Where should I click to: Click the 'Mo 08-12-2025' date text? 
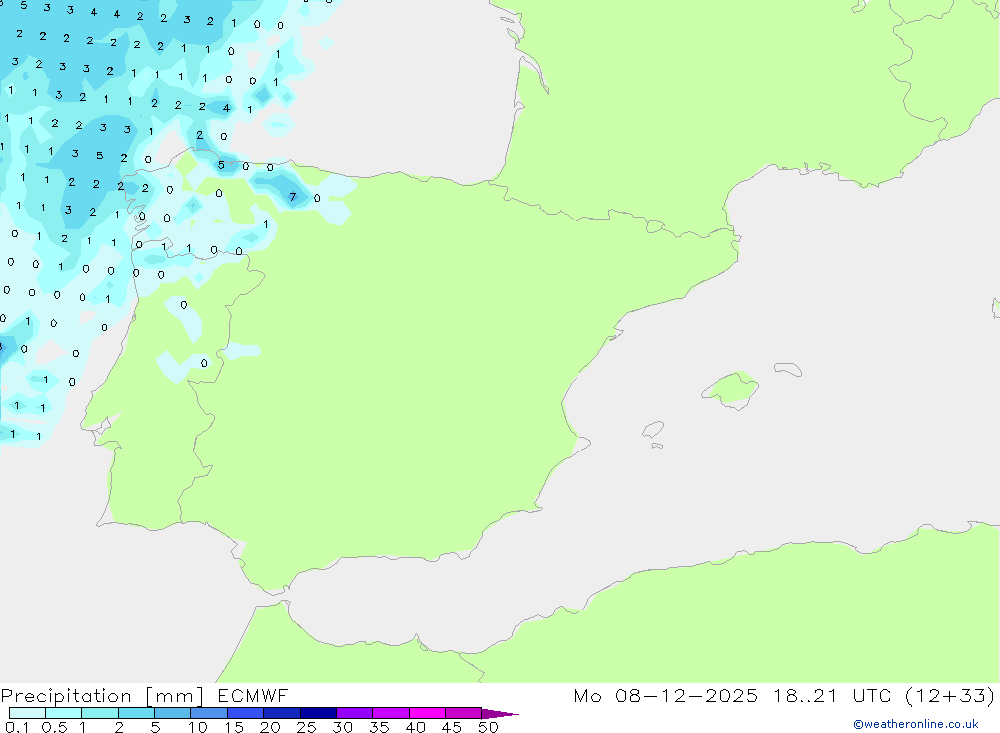[x=665, y=696]
